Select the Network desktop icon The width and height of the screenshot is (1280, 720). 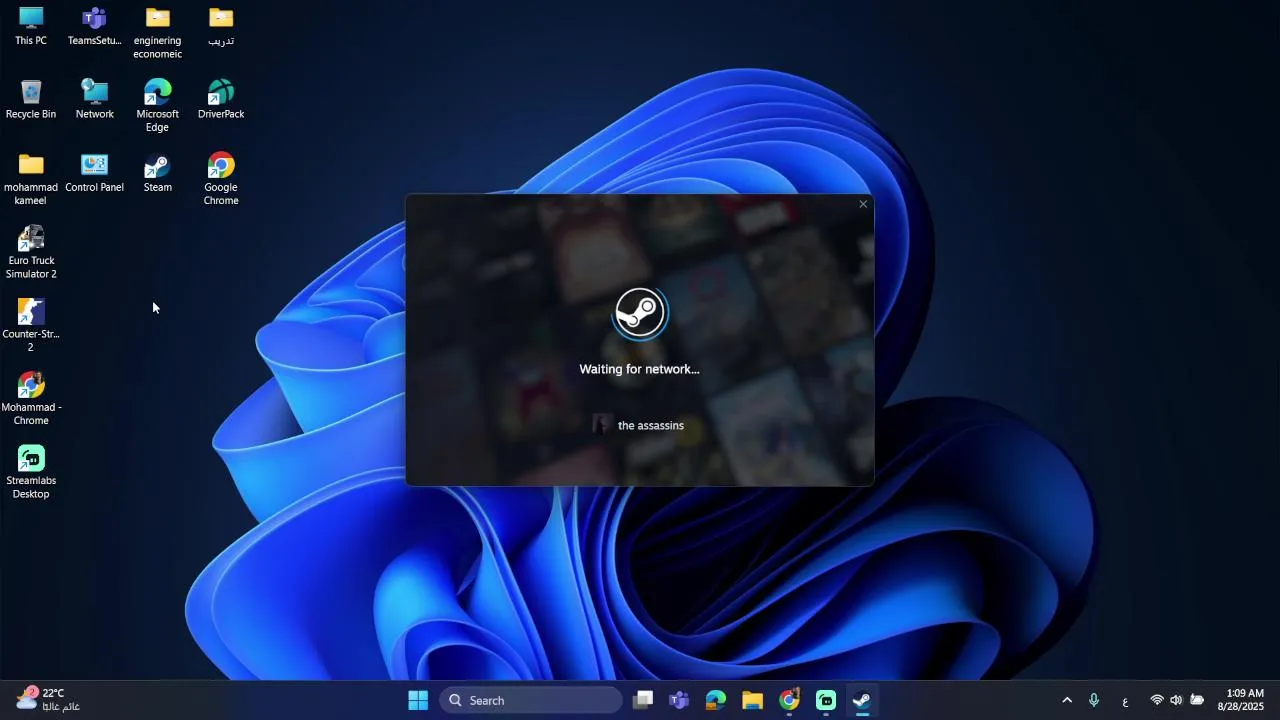(x=94, y=100)
